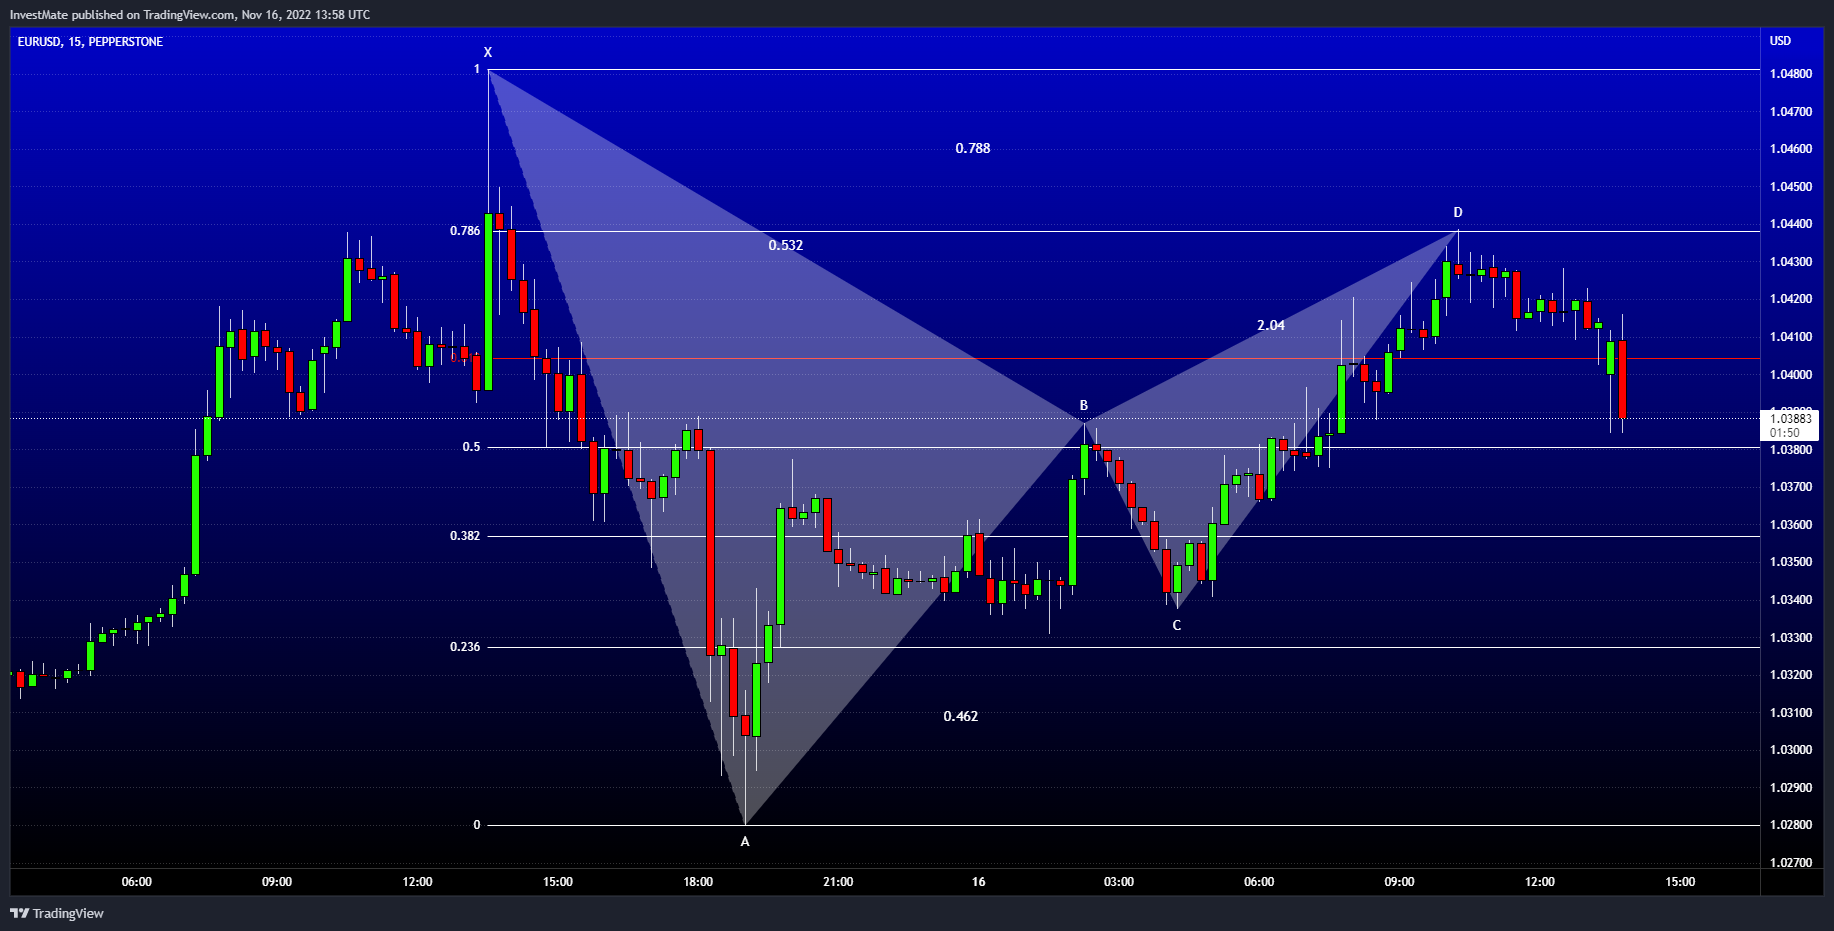Click the Fibonacci 0 level label
Viewport: 1834px width, 931px height.
pos(477,825)
